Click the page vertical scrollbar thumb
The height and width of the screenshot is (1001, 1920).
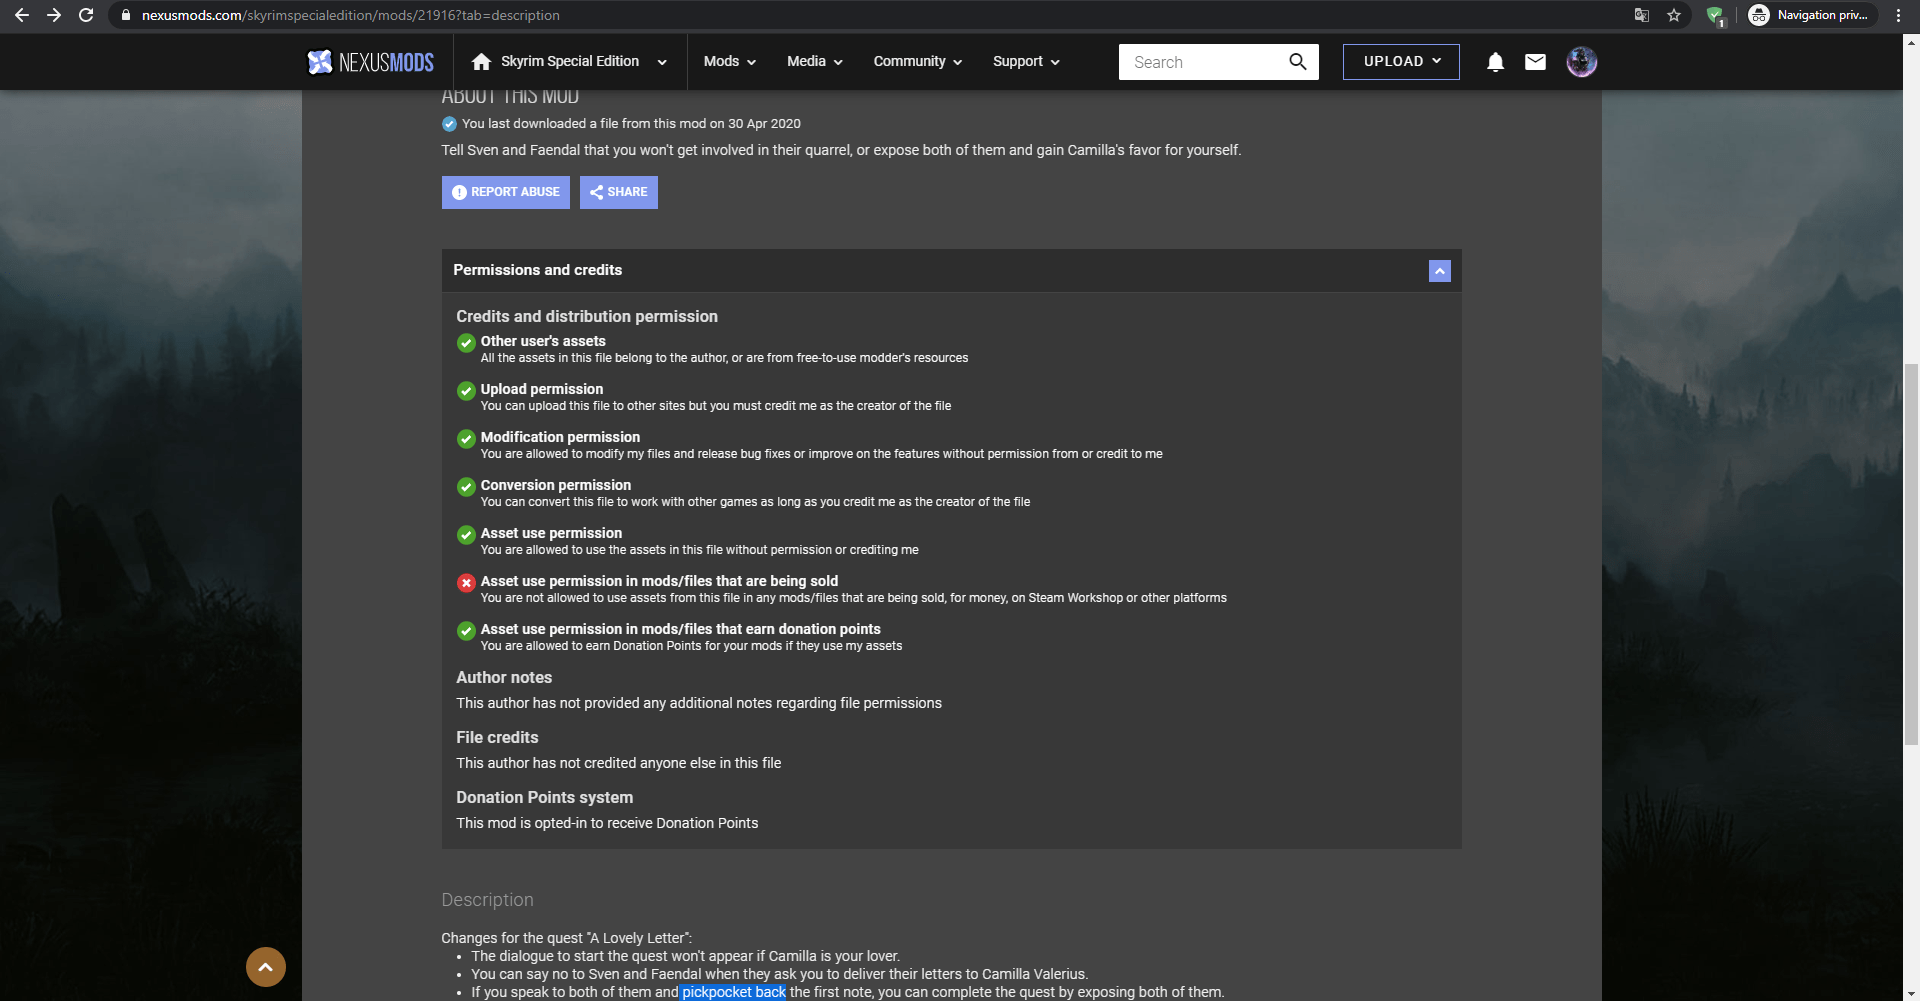(x=1911, y=555)
